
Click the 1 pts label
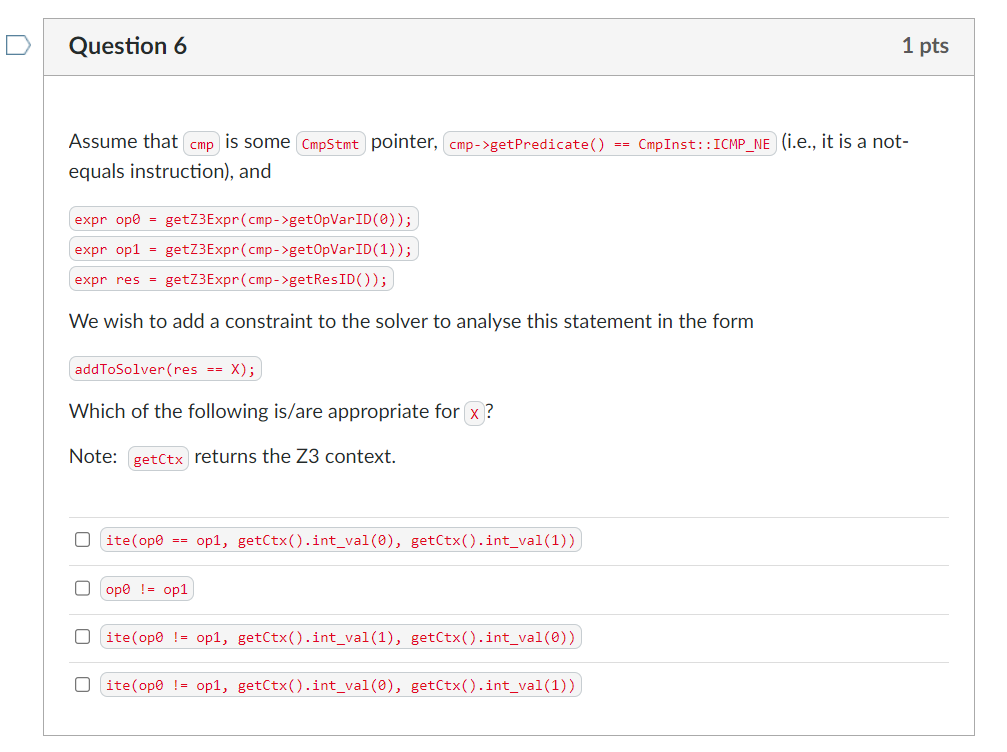[x=926, y=46]
